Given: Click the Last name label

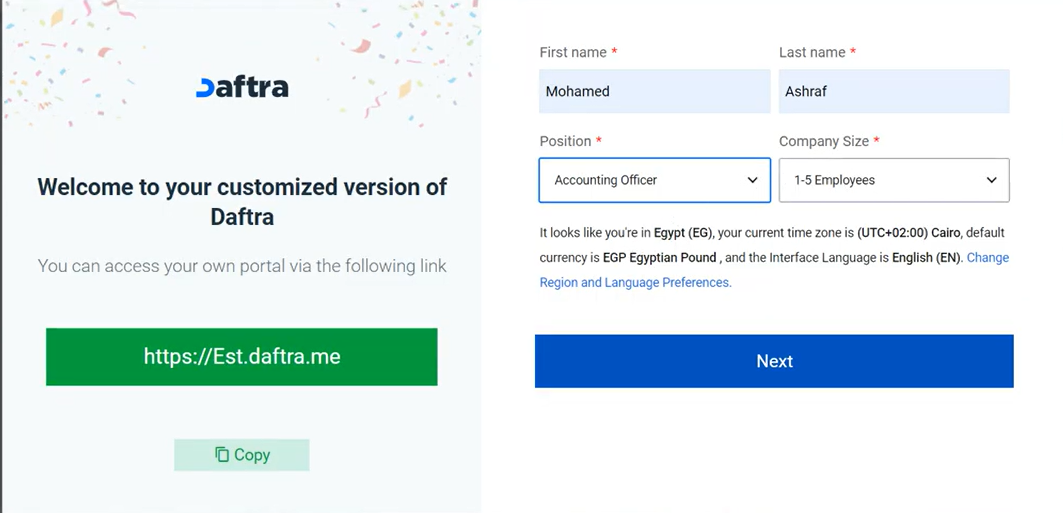Looking at the screenshot, I should 812,52.
